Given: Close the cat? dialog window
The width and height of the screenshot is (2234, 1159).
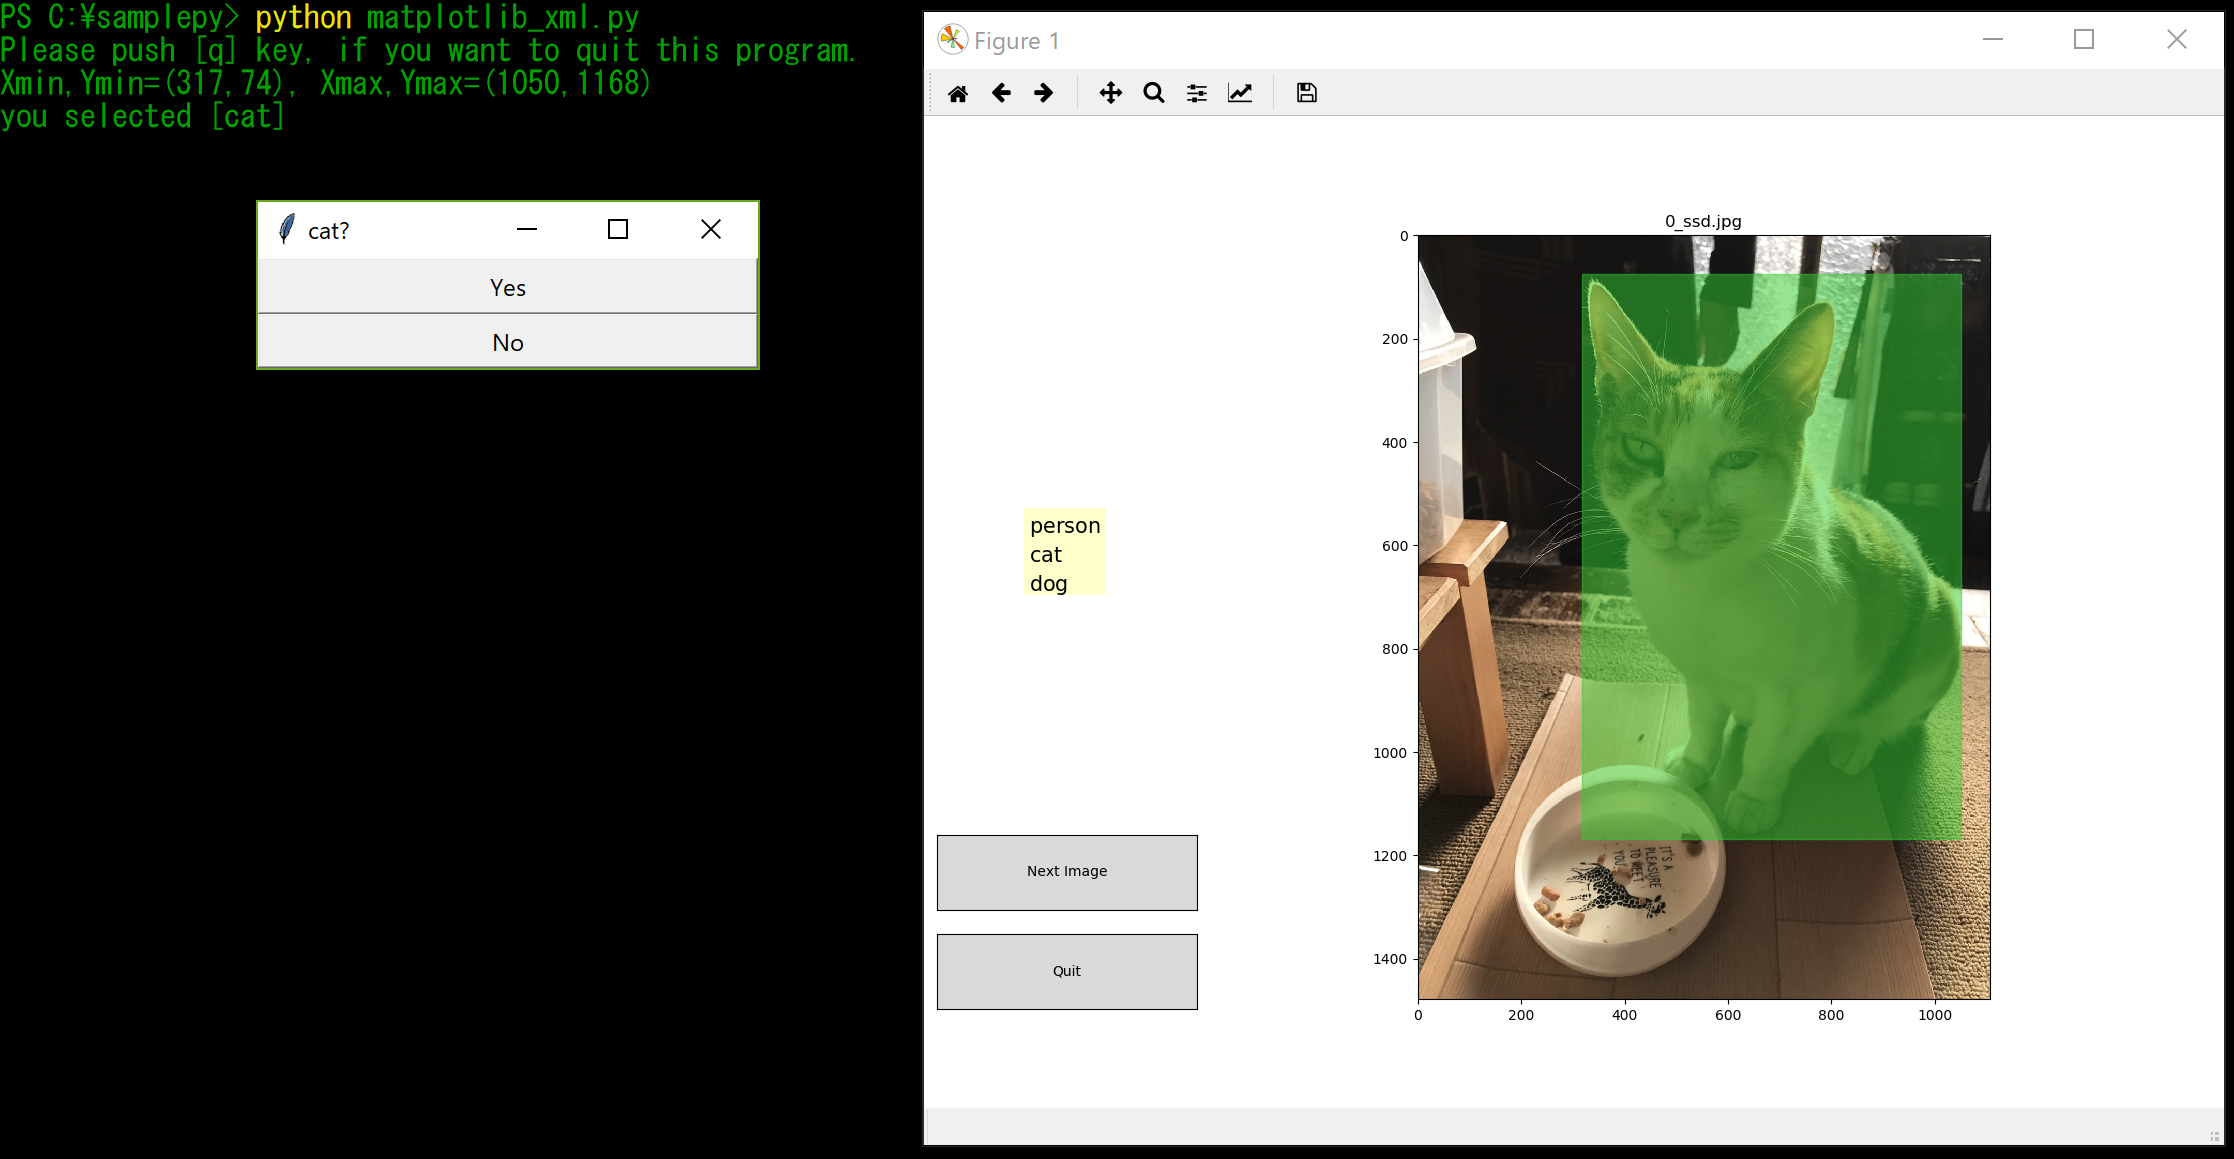Looking at the screenshot, I should [711, 229].
